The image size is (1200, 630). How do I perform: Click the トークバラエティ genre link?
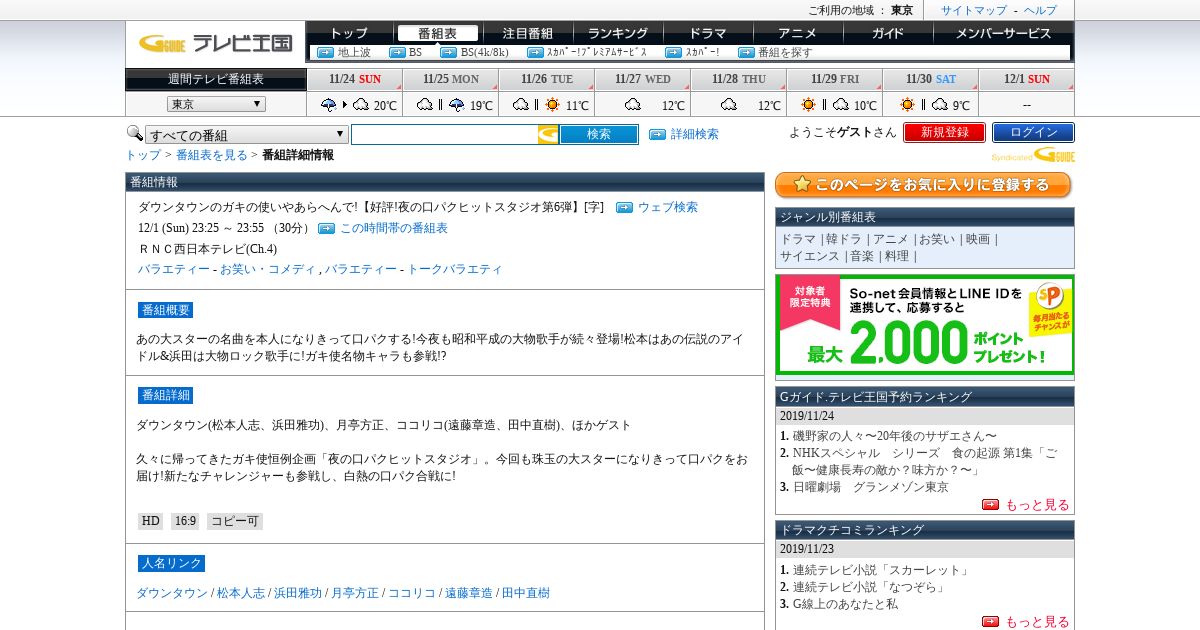(455, 269)
